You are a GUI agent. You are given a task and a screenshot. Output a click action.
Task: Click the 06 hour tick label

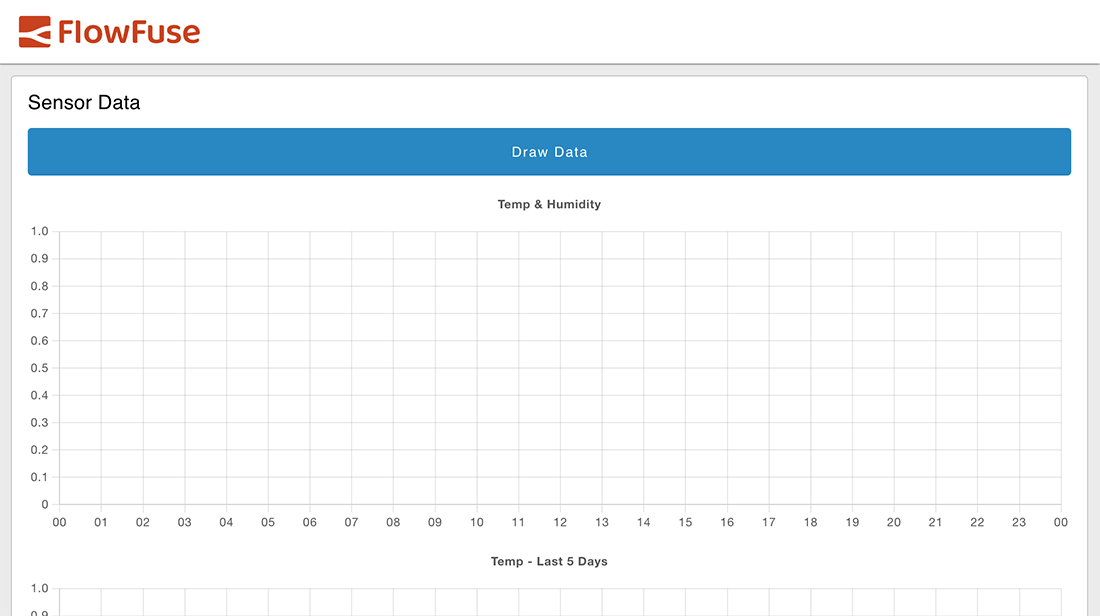(x=310, y=522)
